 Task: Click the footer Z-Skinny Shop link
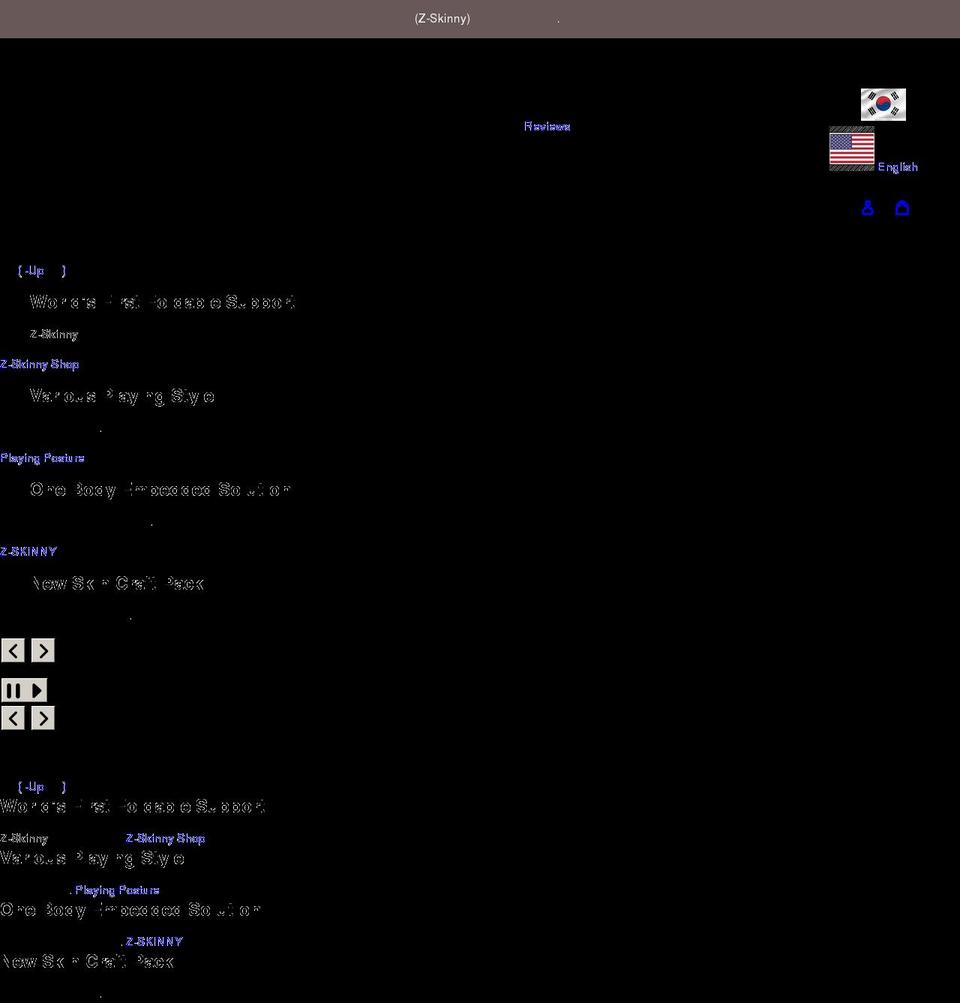(x=164, y=838)
